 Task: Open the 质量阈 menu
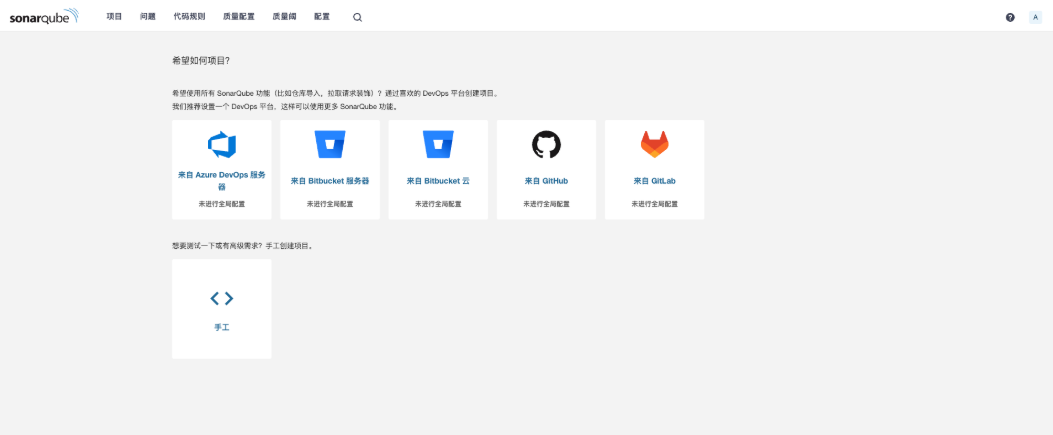pos(284,17)
